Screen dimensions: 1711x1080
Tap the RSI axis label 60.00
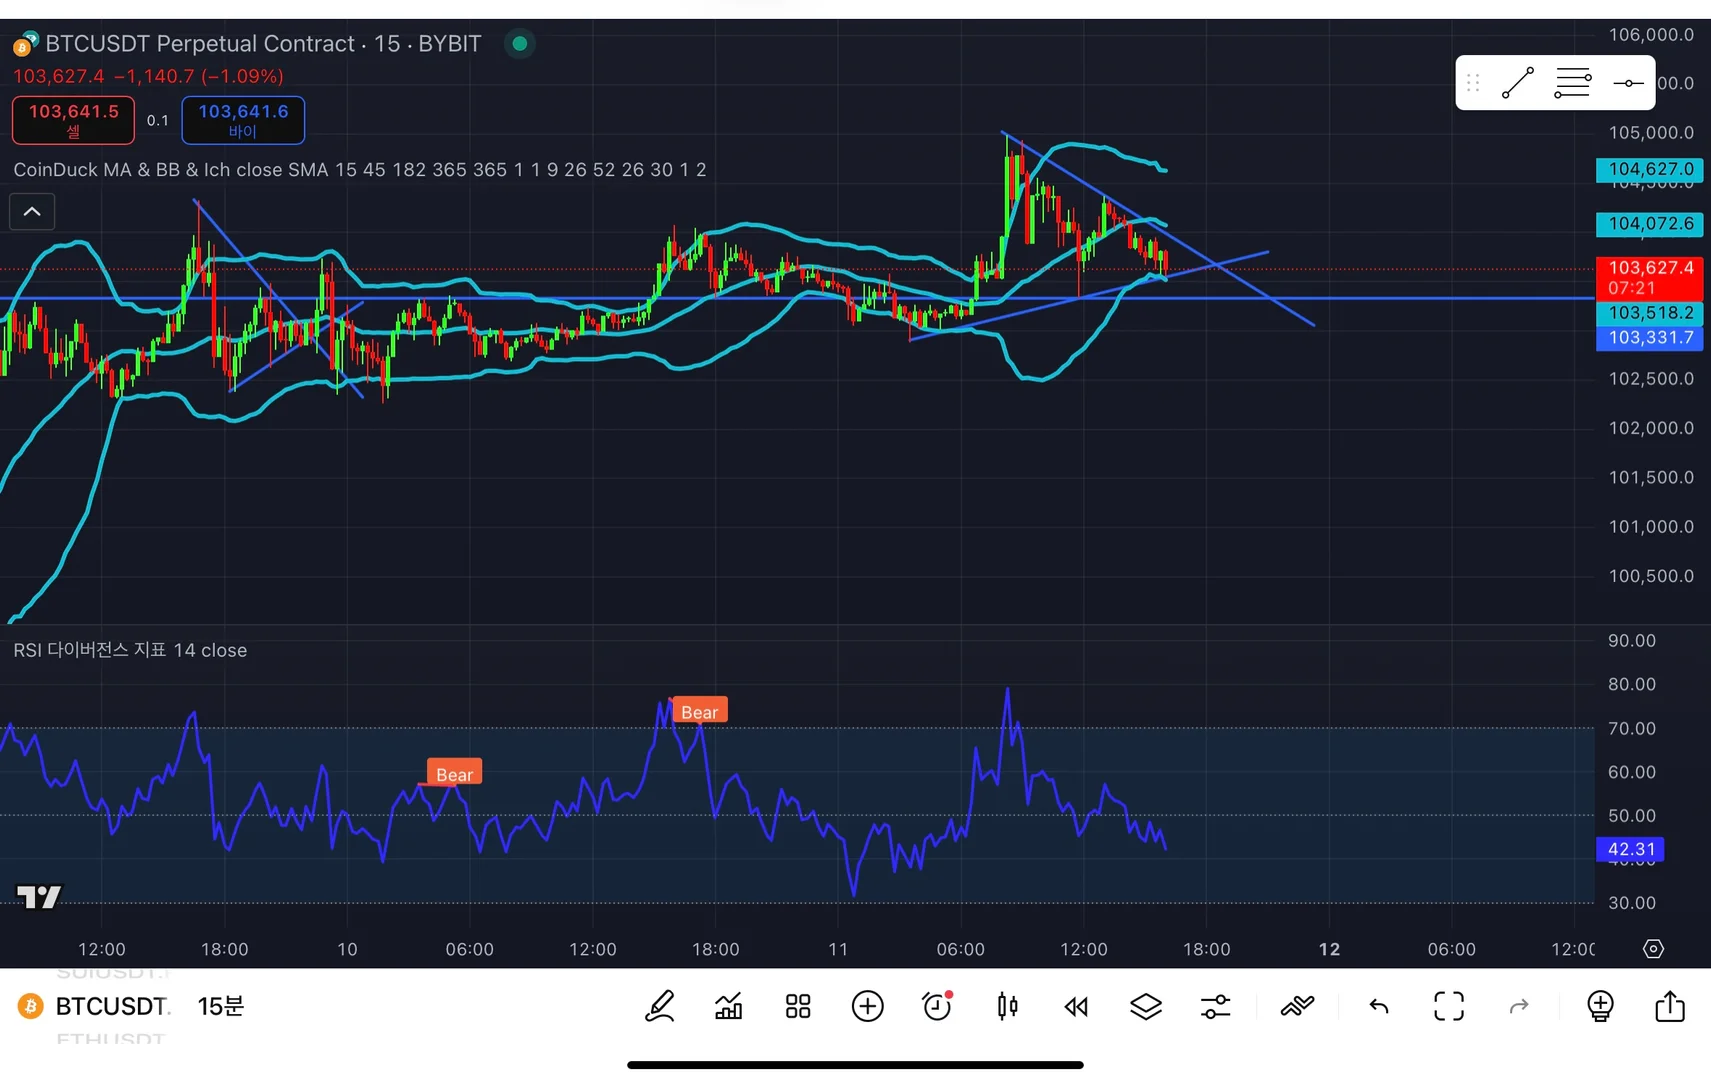pyautogui.click(x=1632, y=772)
